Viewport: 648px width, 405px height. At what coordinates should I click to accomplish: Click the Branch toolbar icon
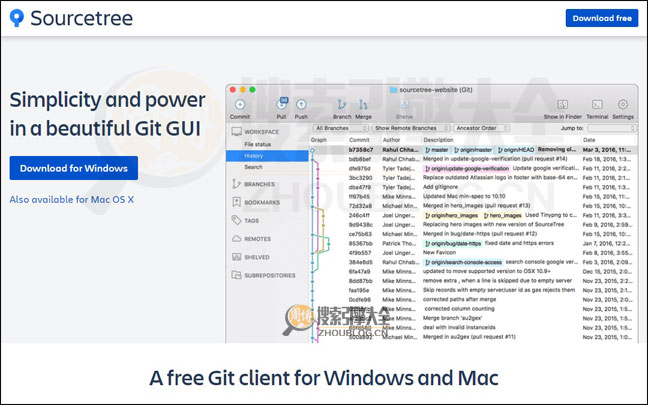coord(342,104)
